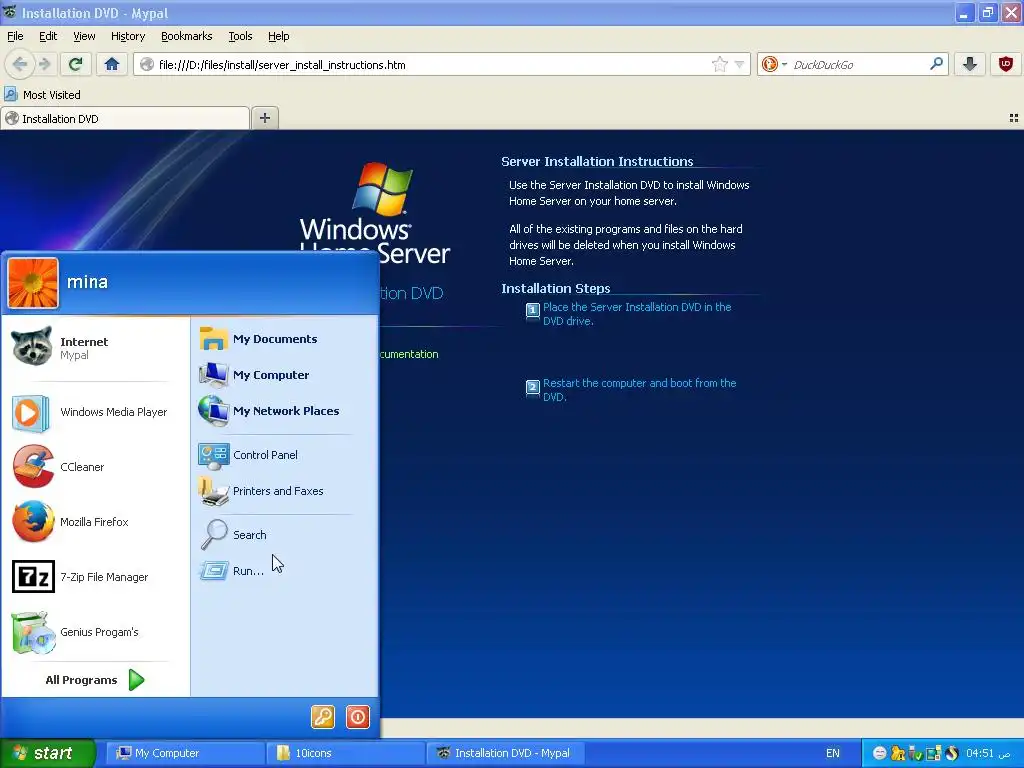This screenshot has height=768, width=1024.
Task: Open My Documents folder
Action: 285,339
